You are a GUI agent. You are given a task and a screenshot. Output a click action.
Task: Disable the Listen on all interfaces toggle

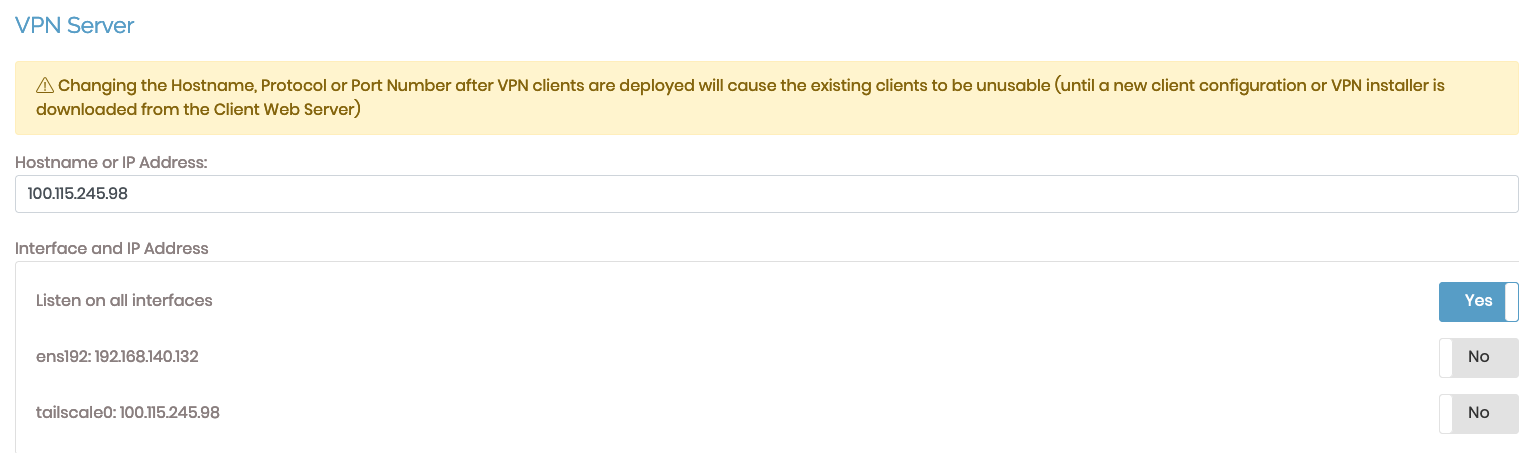click(1478, 301)
